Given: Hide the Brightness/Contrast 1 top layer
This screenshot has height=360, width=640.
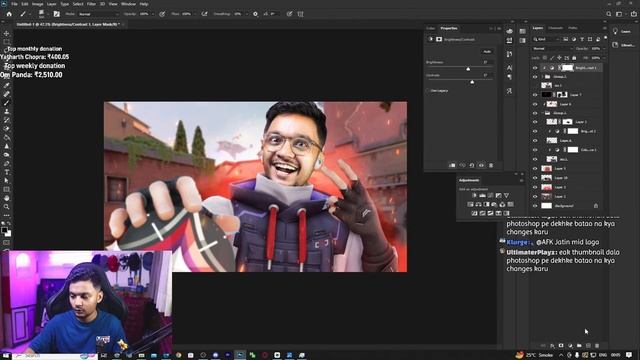Looking at the screenshot, I should [x=535, y=68].
